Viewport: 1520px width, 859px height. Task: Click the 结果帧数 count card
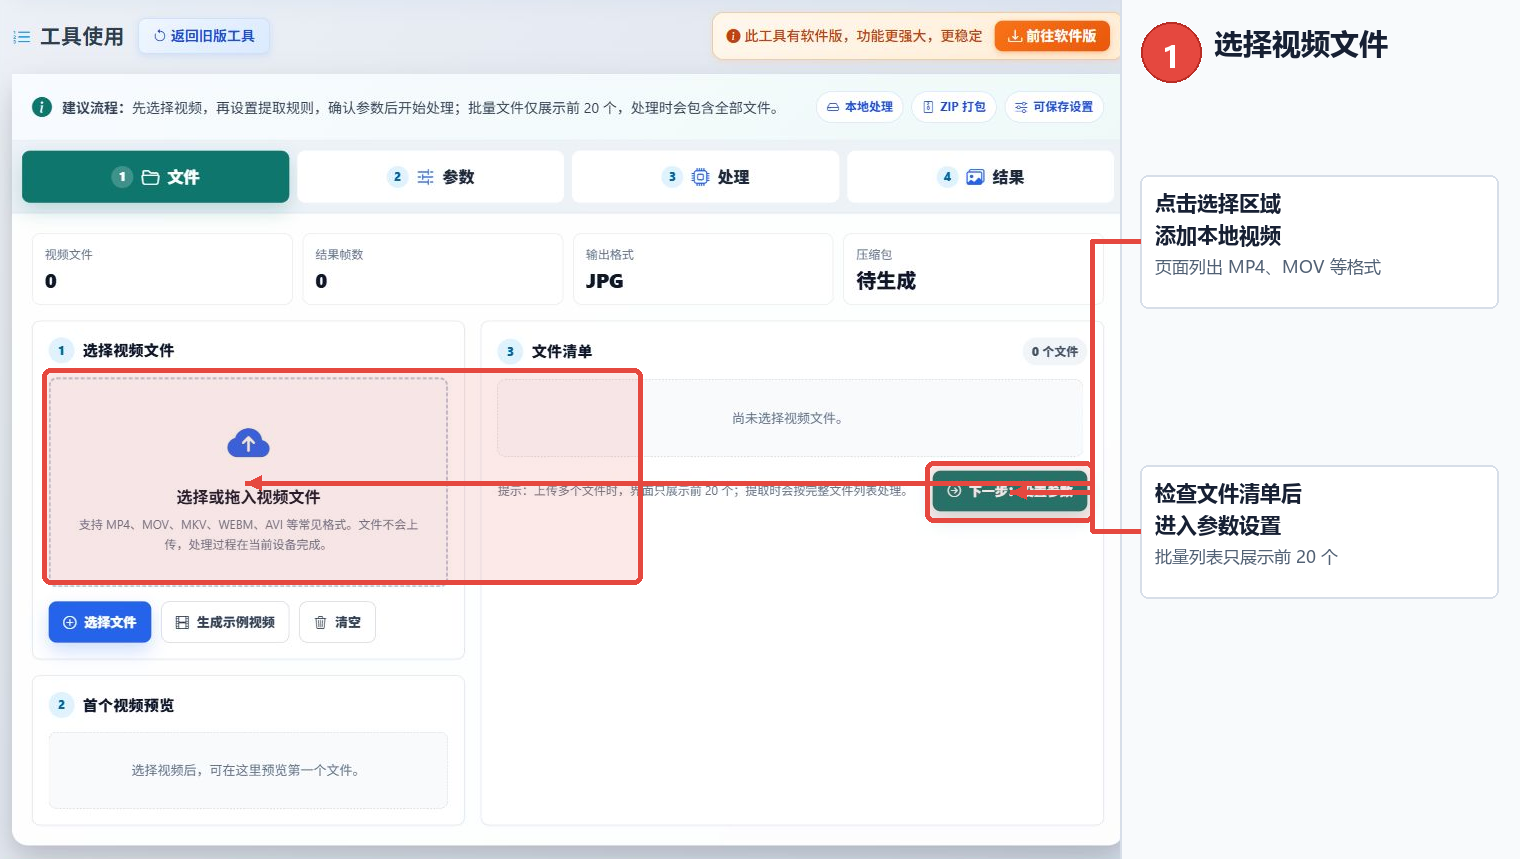(x=433, y=269)
